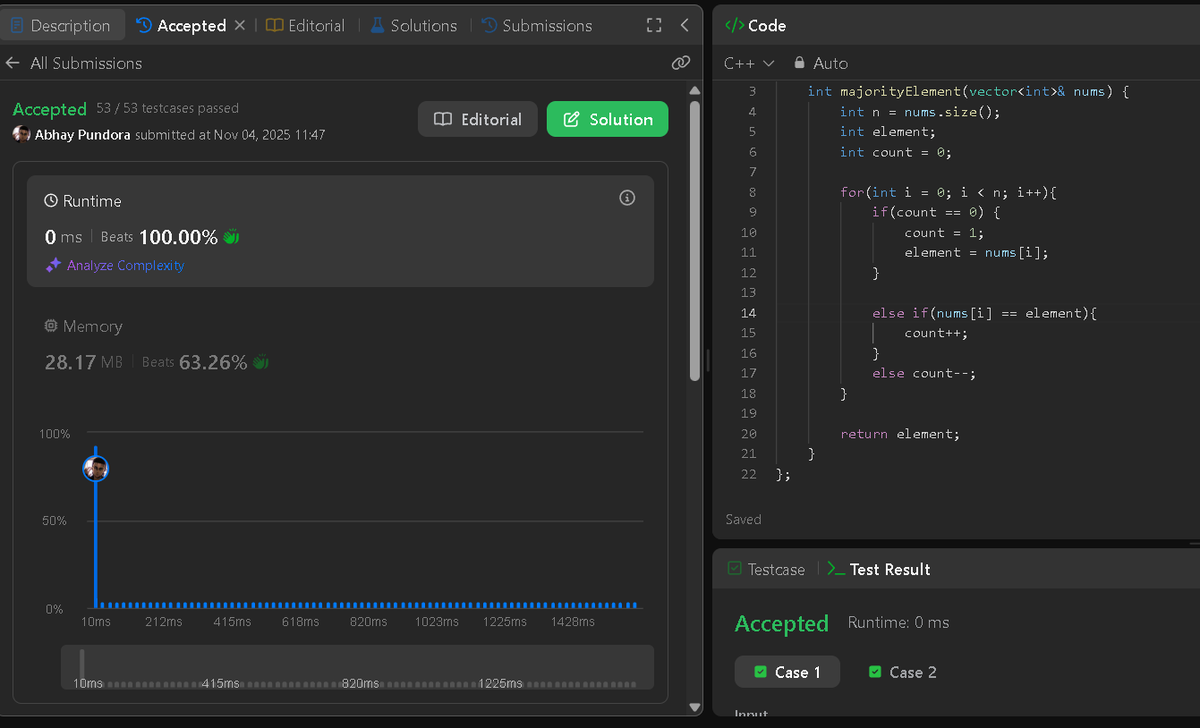The height and width of the screenshot is (728, 1200).
Task: Open the C++ language dropdown
Action: pos(749,63)
